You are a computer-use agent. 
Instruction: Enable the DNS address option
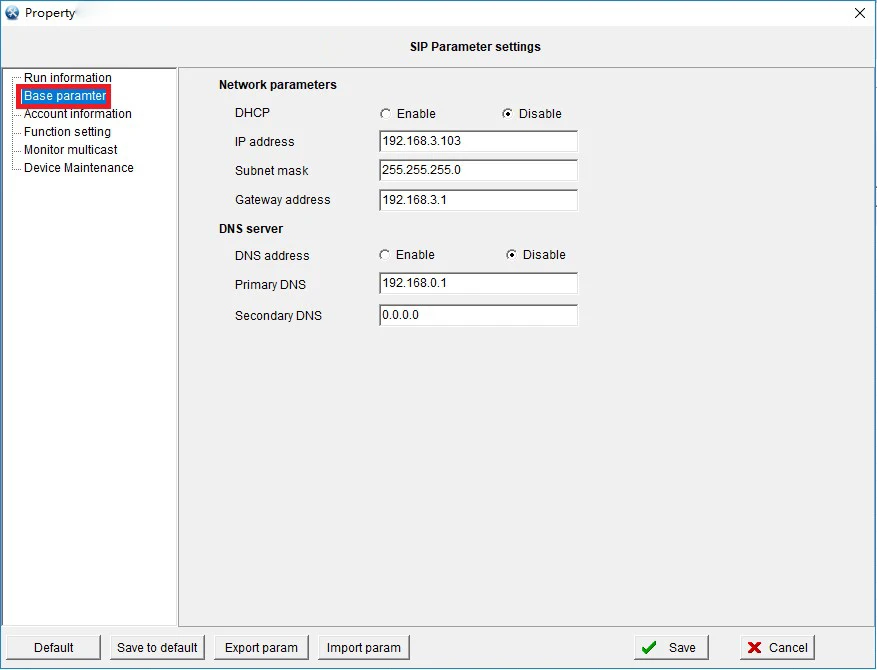pos(386,254)
